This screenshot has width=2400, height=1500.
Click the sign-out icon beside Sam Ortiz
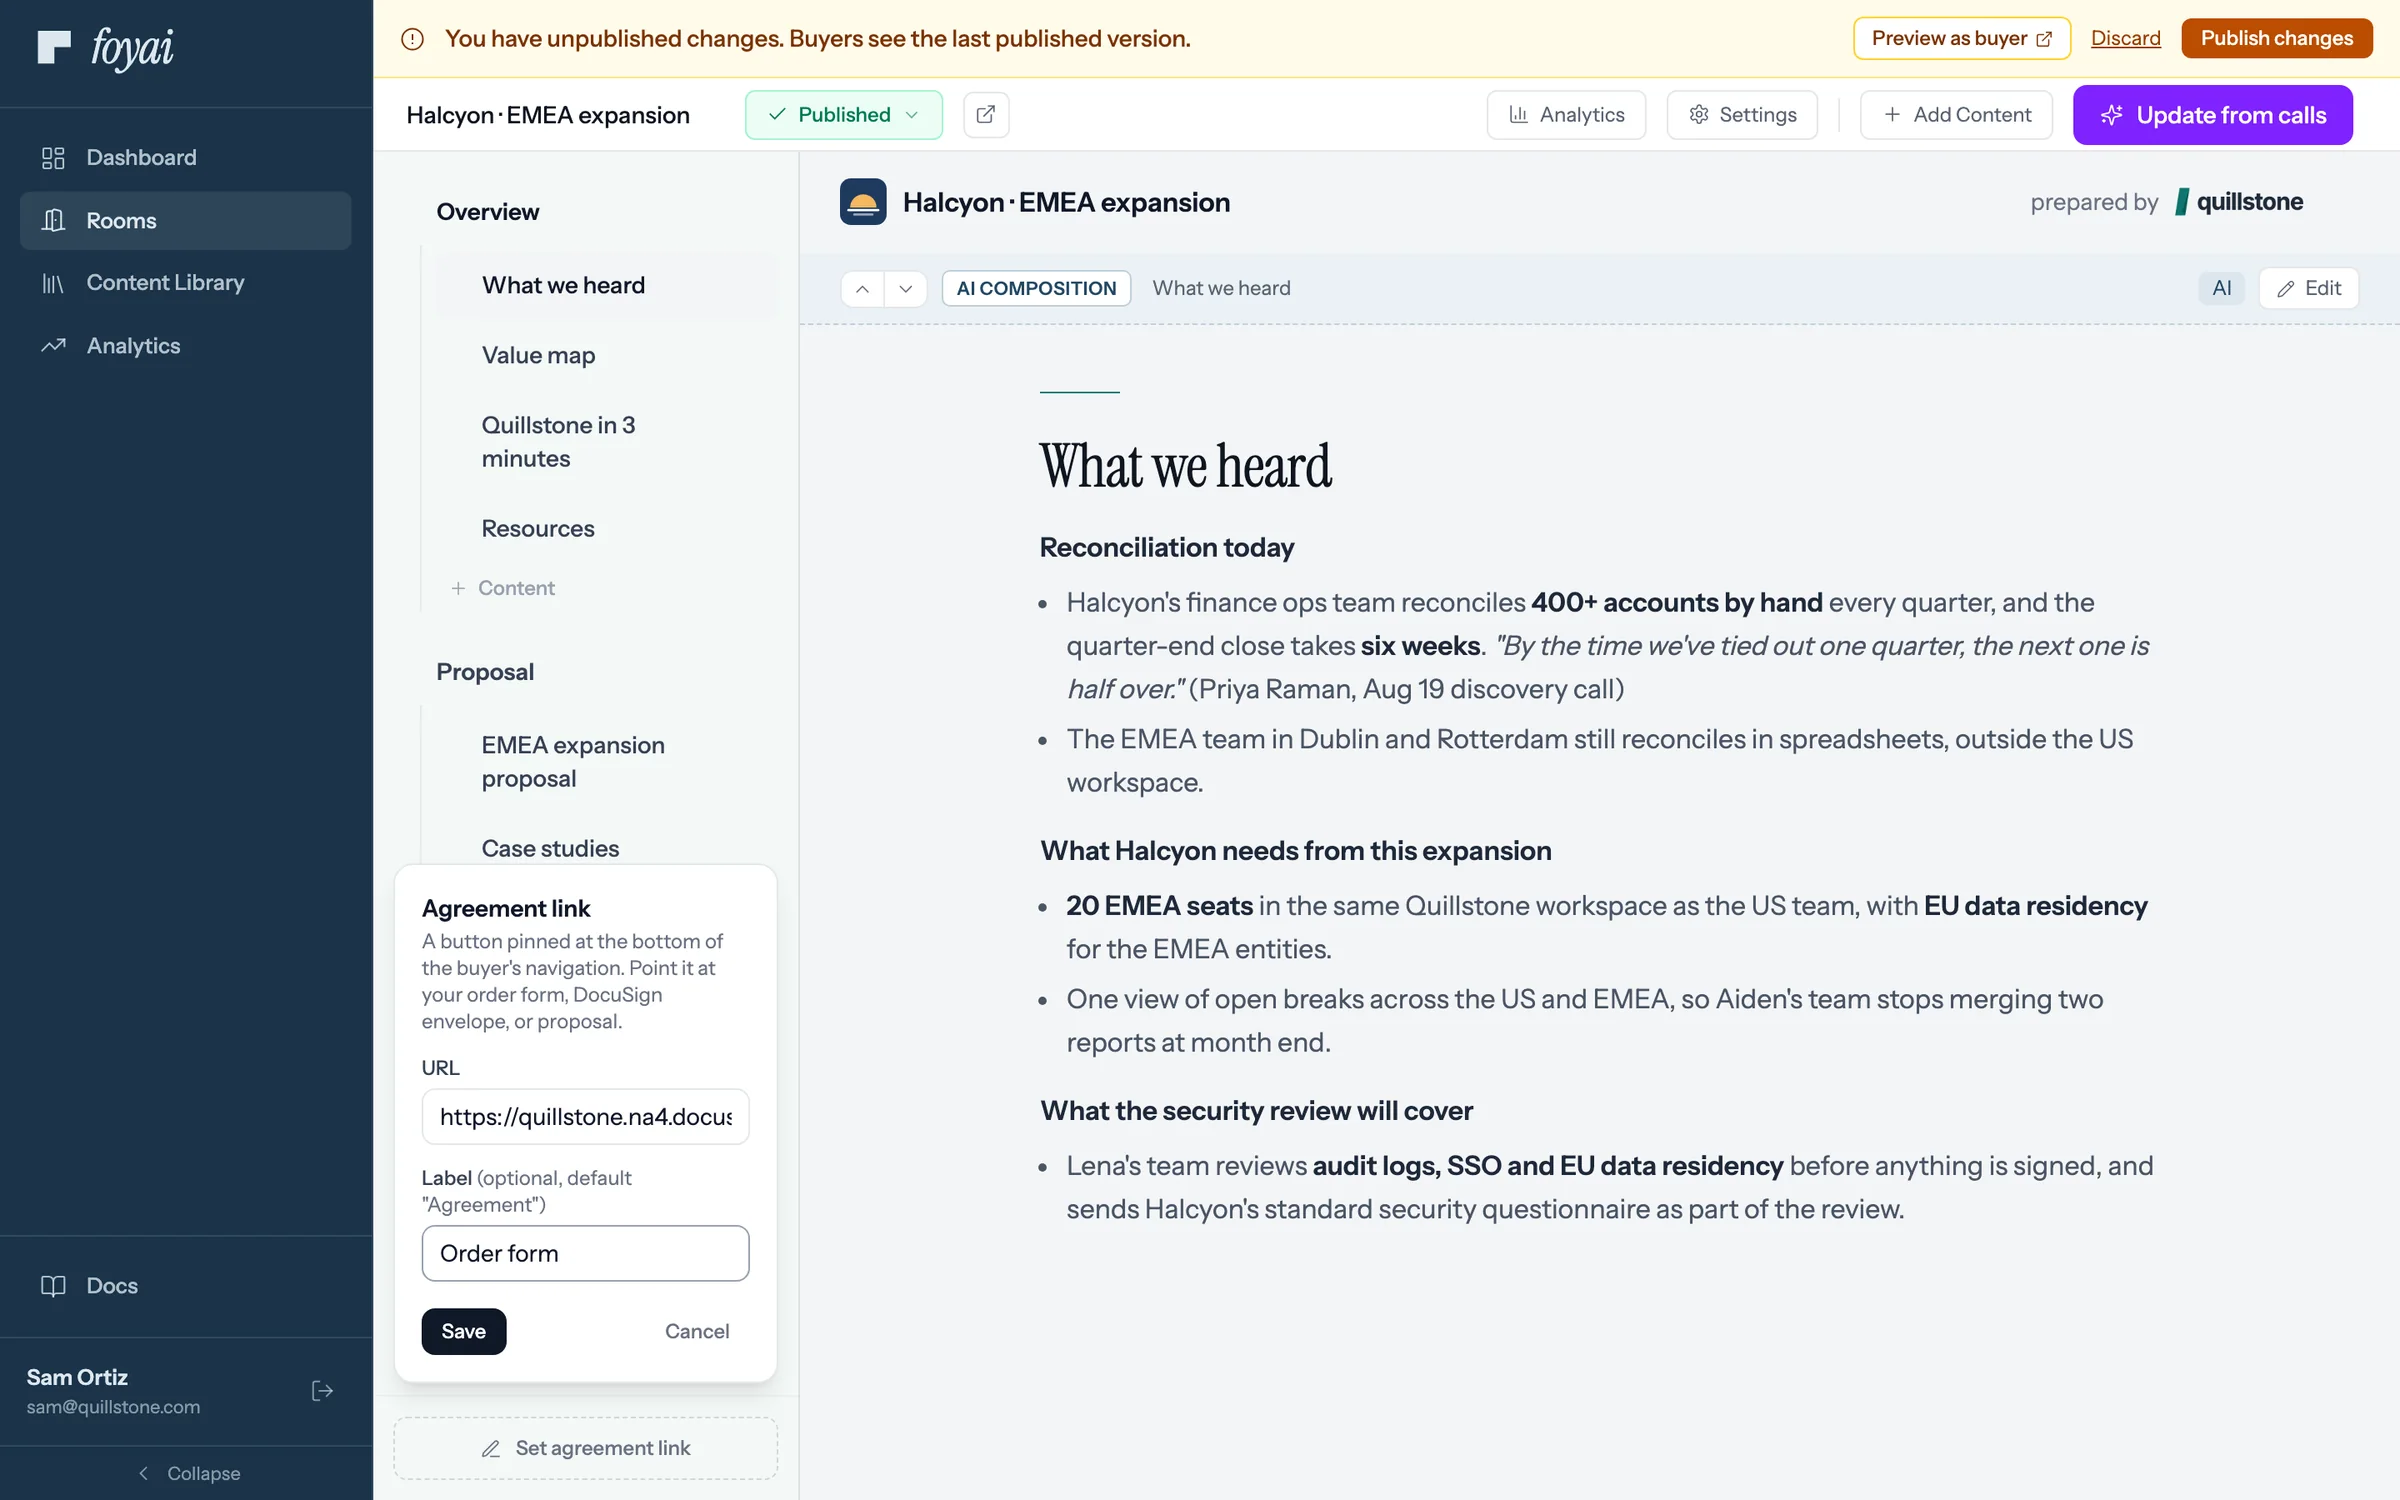coord(322,1390)
